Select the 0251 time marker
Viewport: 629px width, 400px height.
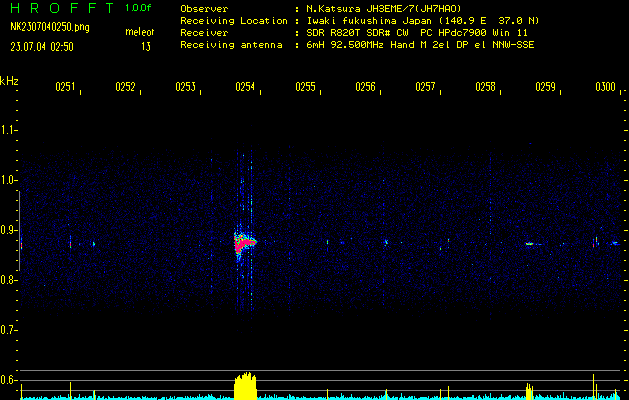click(x=65, y=88)
